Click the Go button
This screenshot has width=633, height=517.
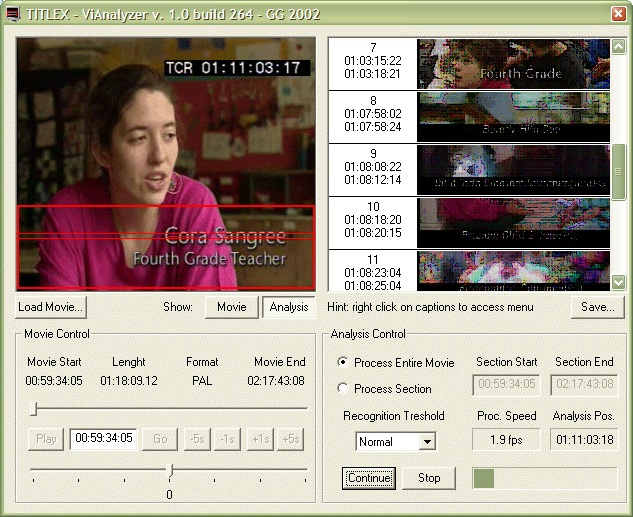[x=160, y=439]
